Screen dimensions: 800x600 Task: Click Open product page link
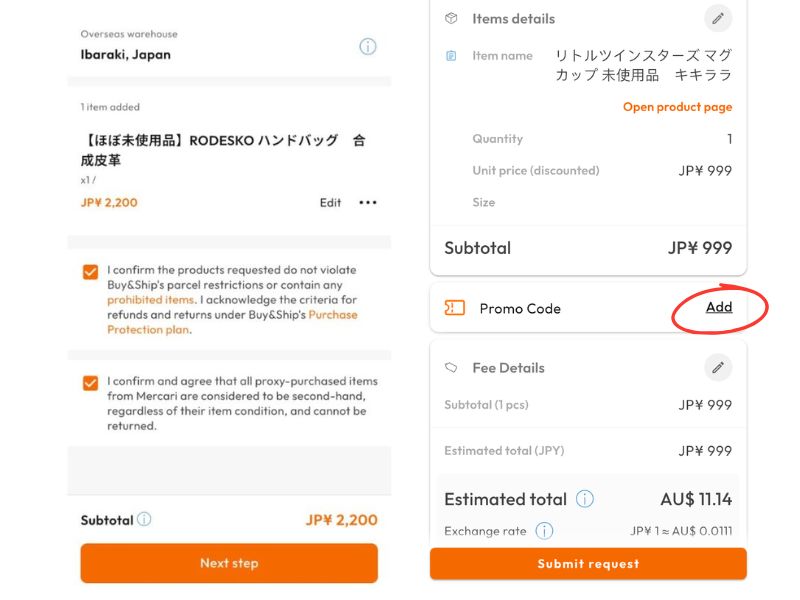coord(677,107)
